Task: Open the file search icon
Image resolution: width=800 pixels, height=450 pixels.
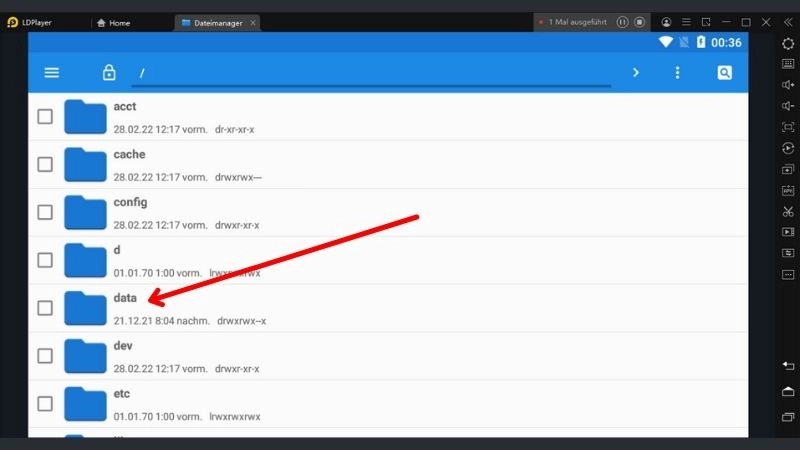Action: coord(724,72)
